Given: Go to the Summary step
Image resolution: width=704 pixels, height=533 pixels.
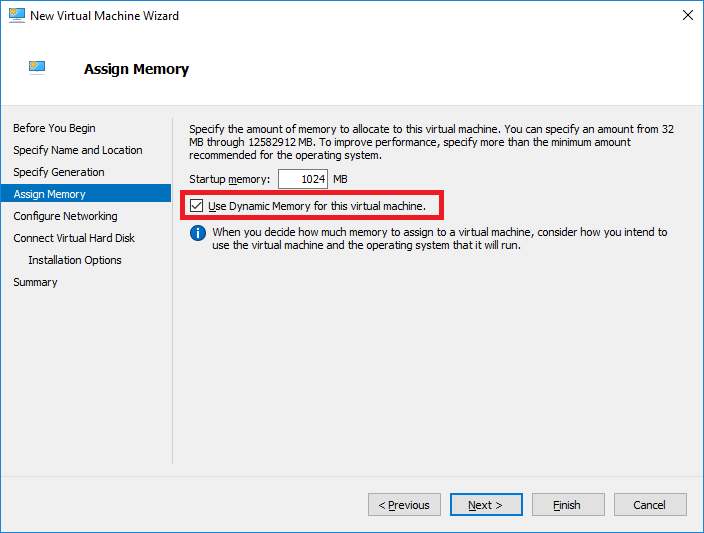Looking at the screenshot, I should (35, 282).
